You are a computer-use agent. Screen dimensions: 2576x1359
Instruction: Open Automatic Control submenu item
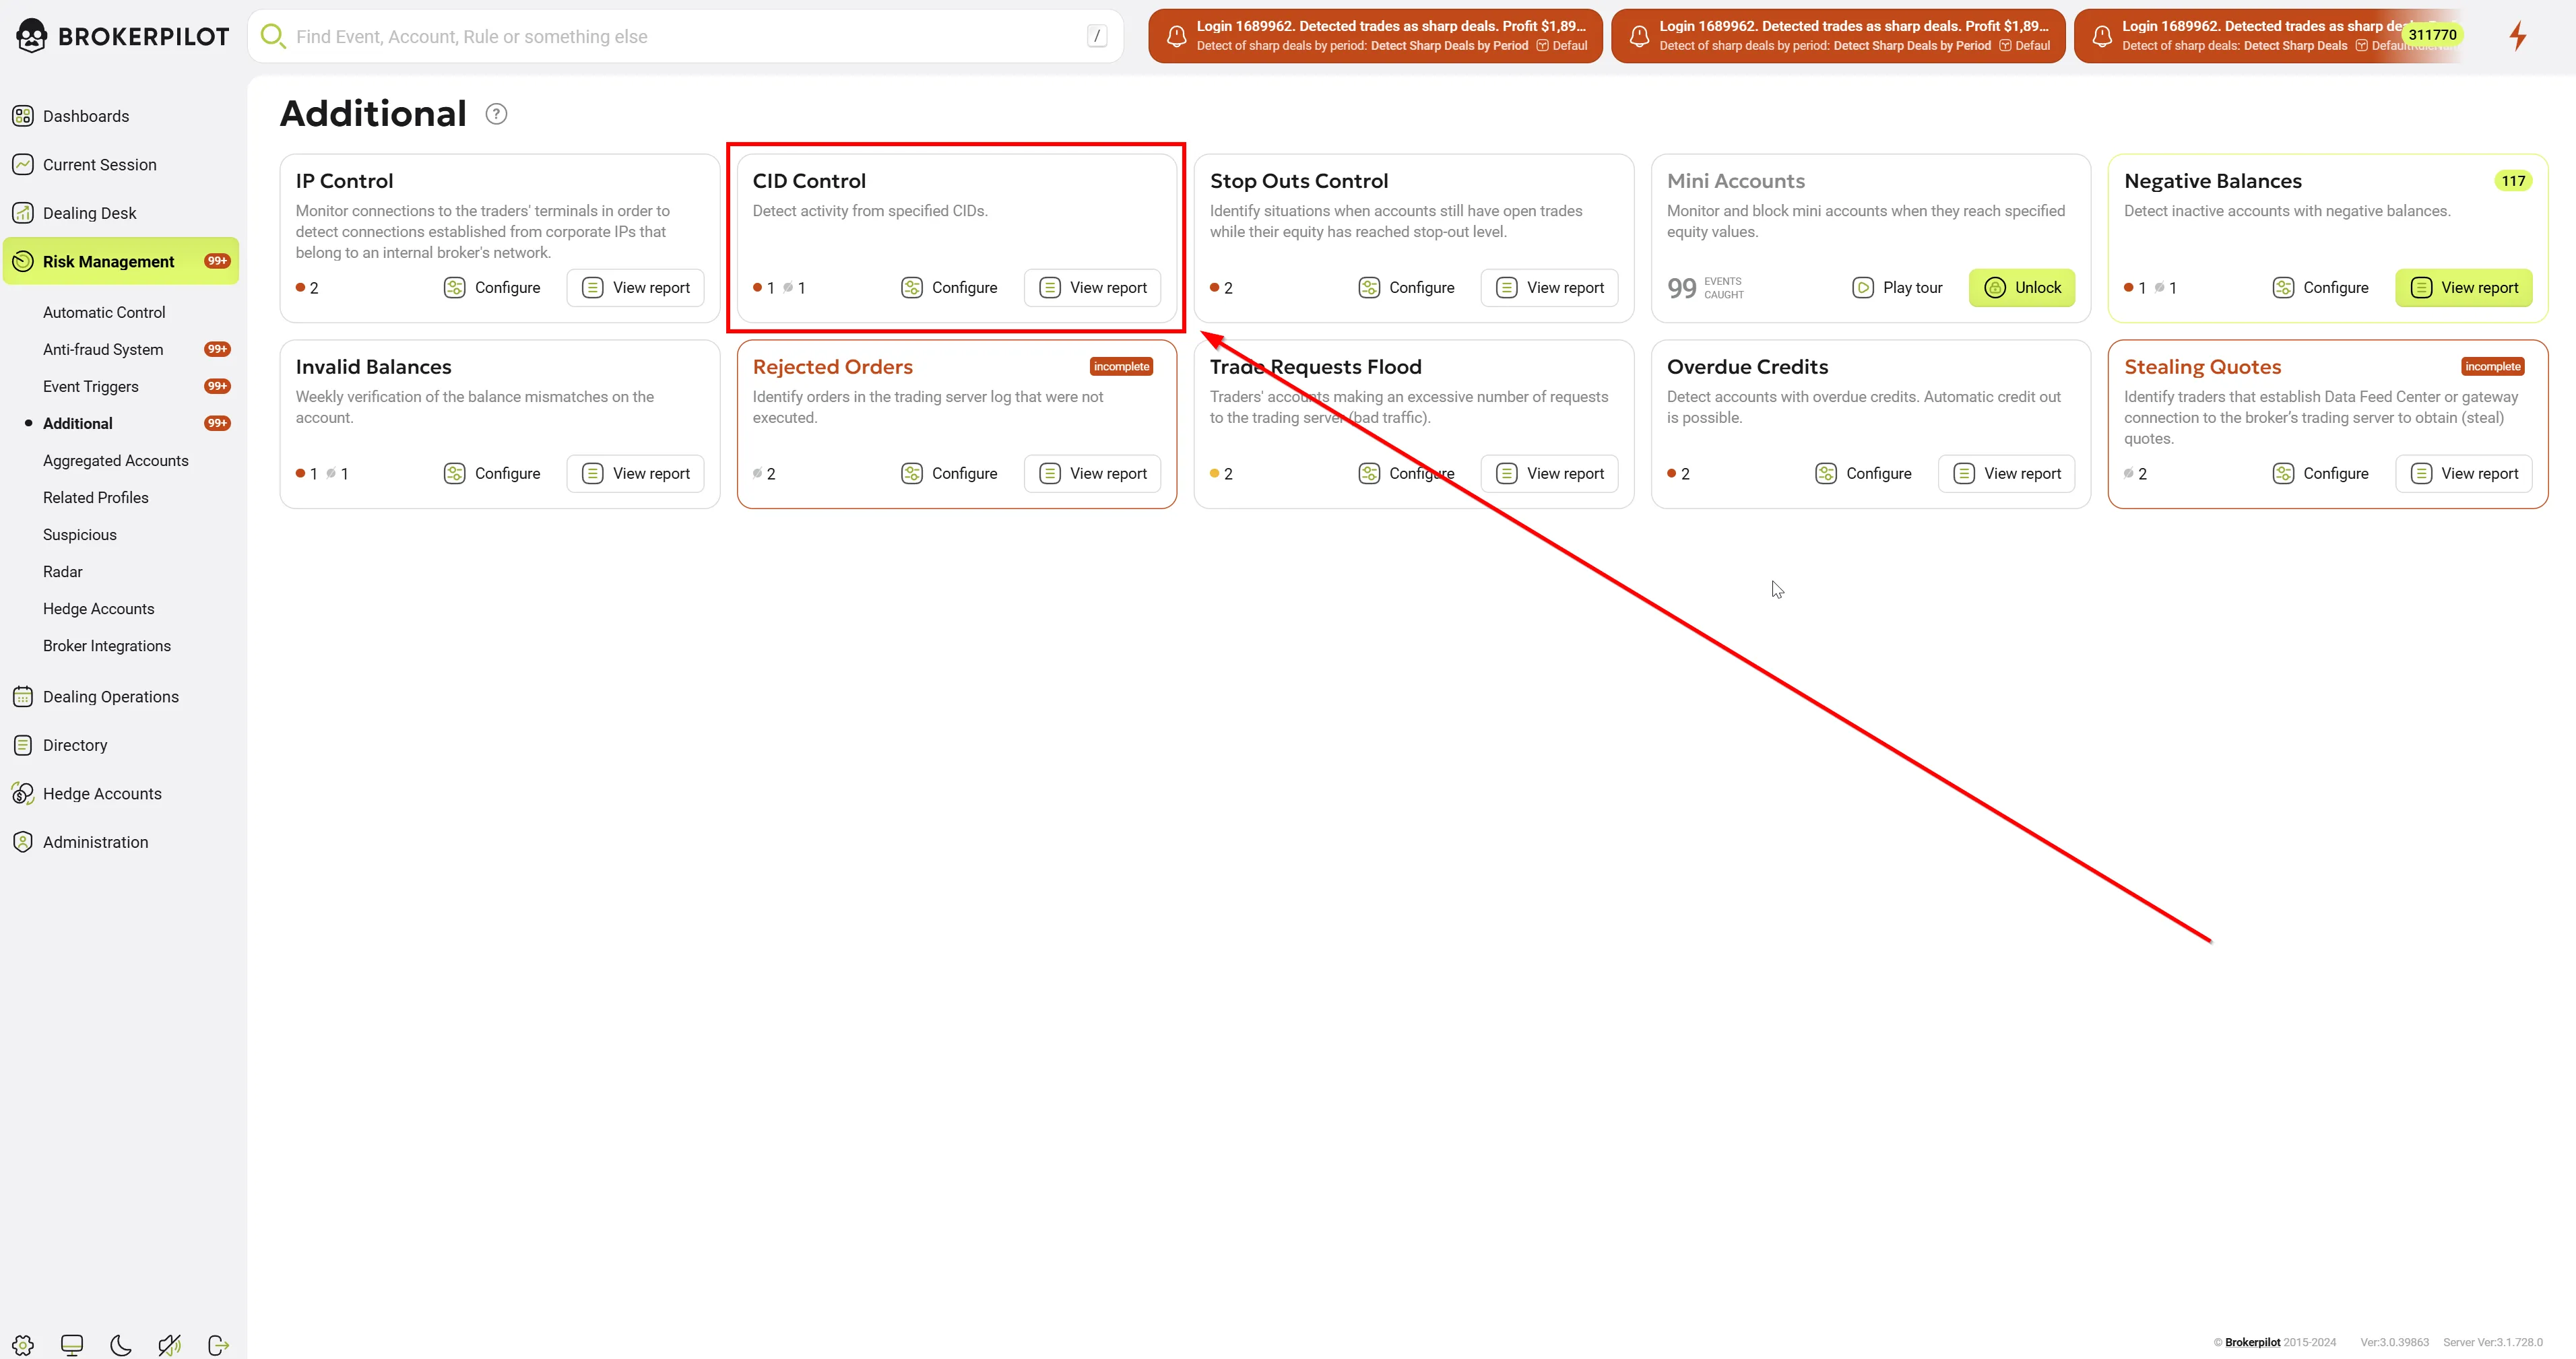[x=104, y=312]
